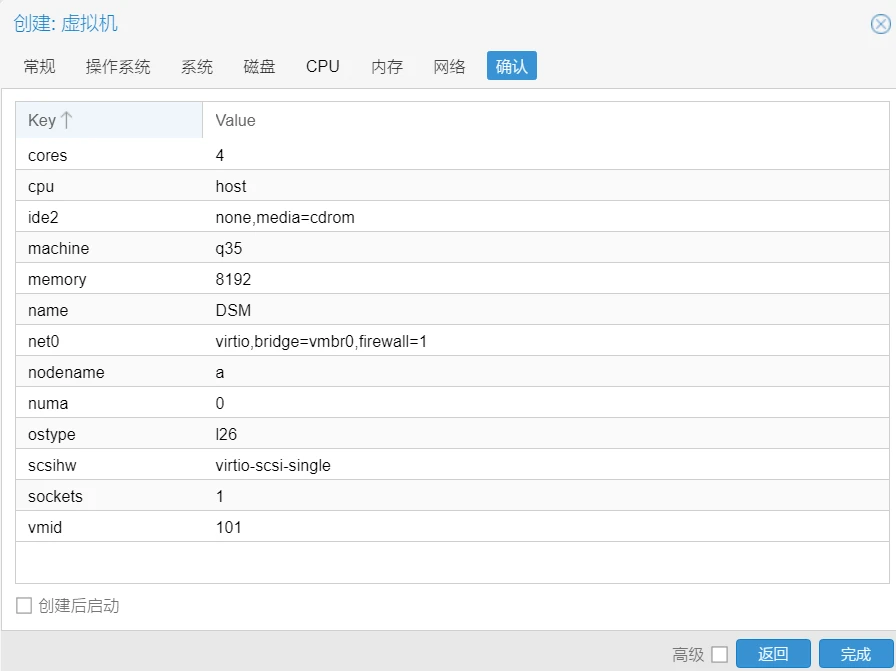Screen dimensions: 896x671
Task: Enable 创建后启动 checkbox
Action: pos(24,606)
